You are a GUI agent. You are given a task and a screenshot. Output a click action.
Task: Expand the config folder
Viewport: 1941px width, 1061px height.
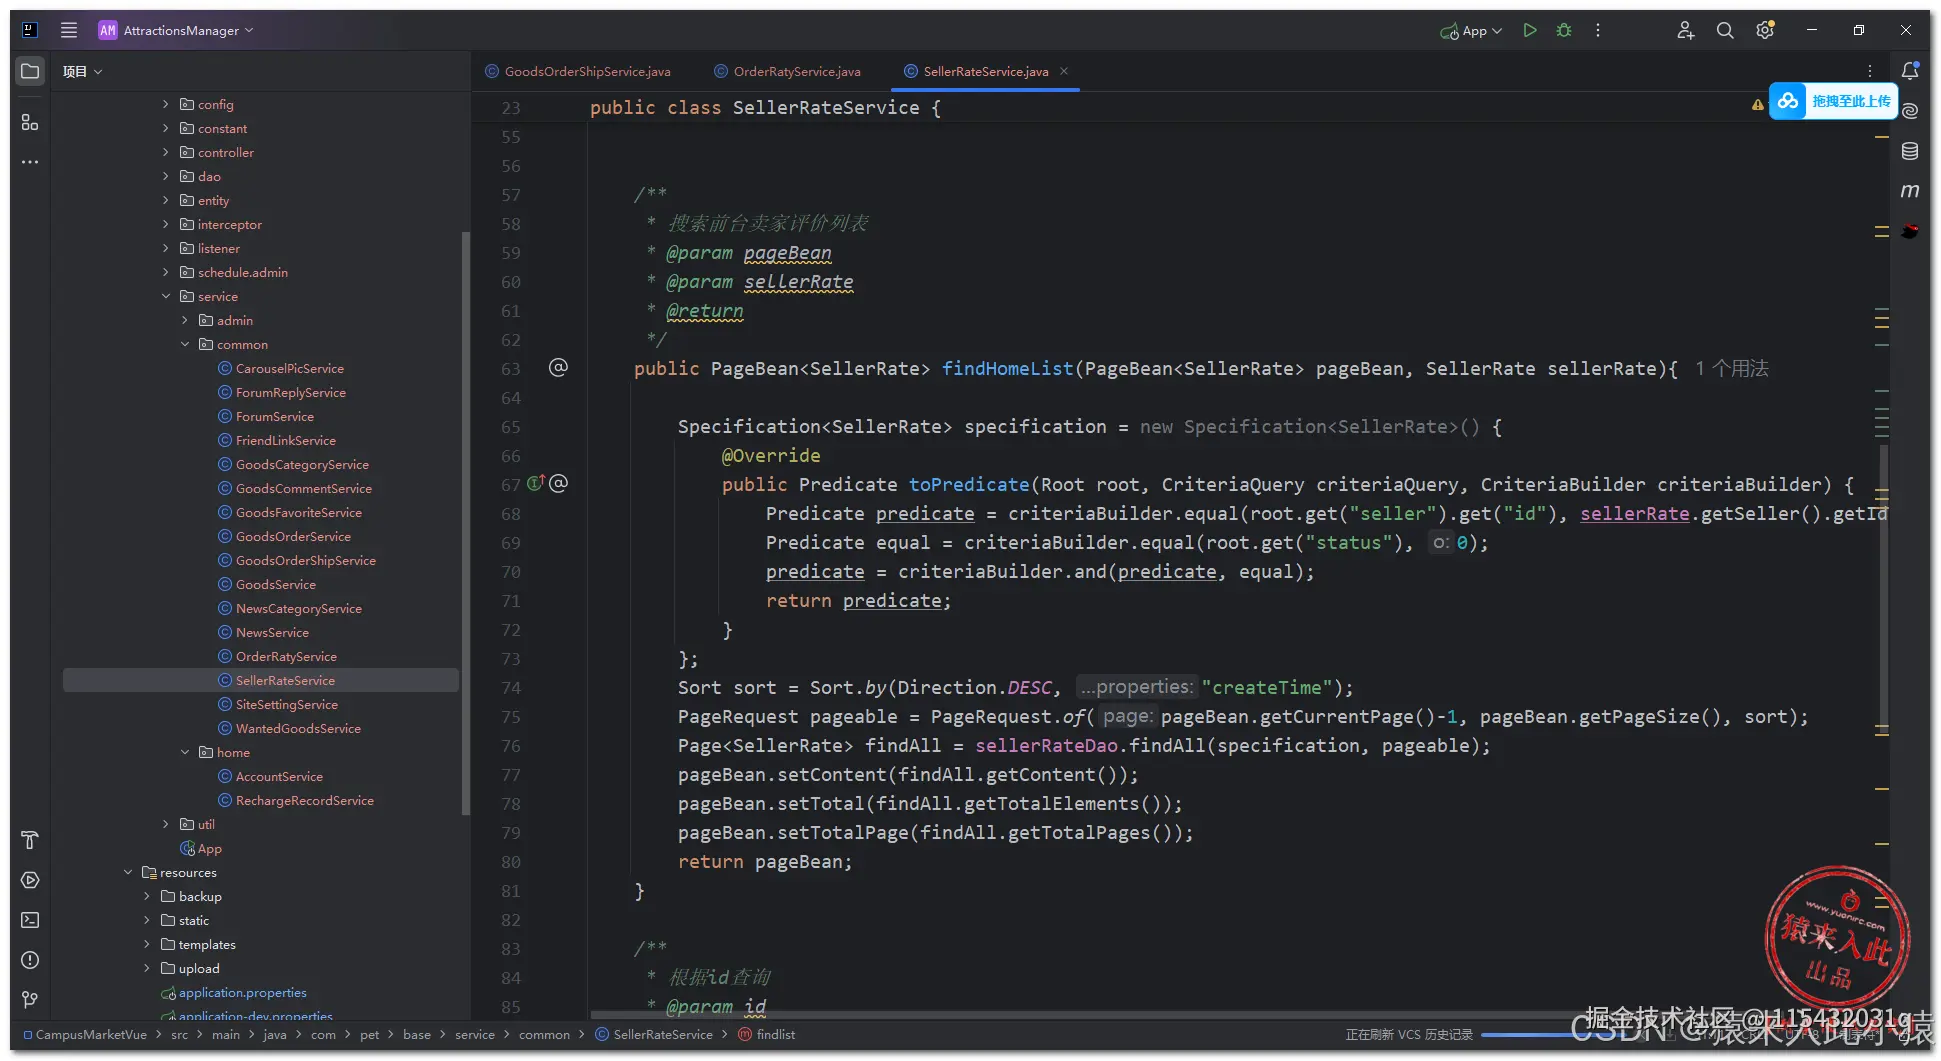pyautogui.click(x=166, y=104)
